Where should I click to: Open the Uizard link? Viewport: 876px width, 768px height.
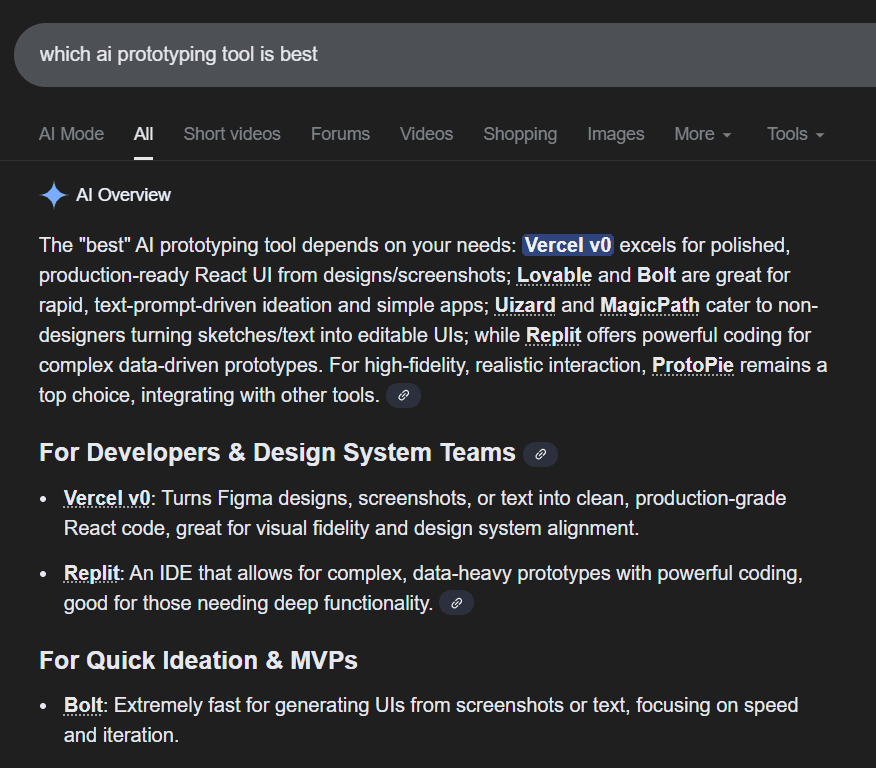pyautogui.click(x=525, y=306)
